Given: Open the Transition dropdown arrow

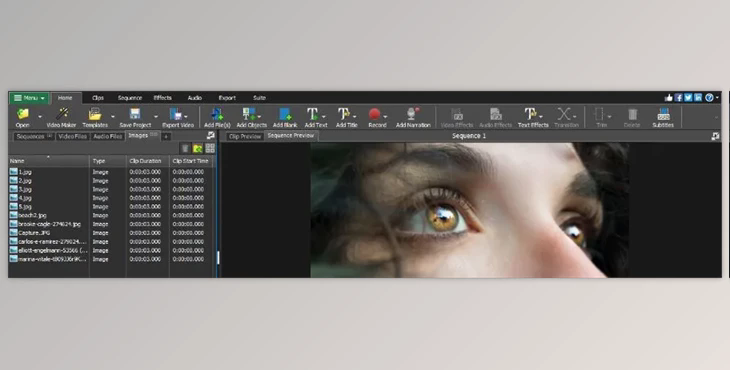Looking at the screenshot, I should tap(575, 117).
